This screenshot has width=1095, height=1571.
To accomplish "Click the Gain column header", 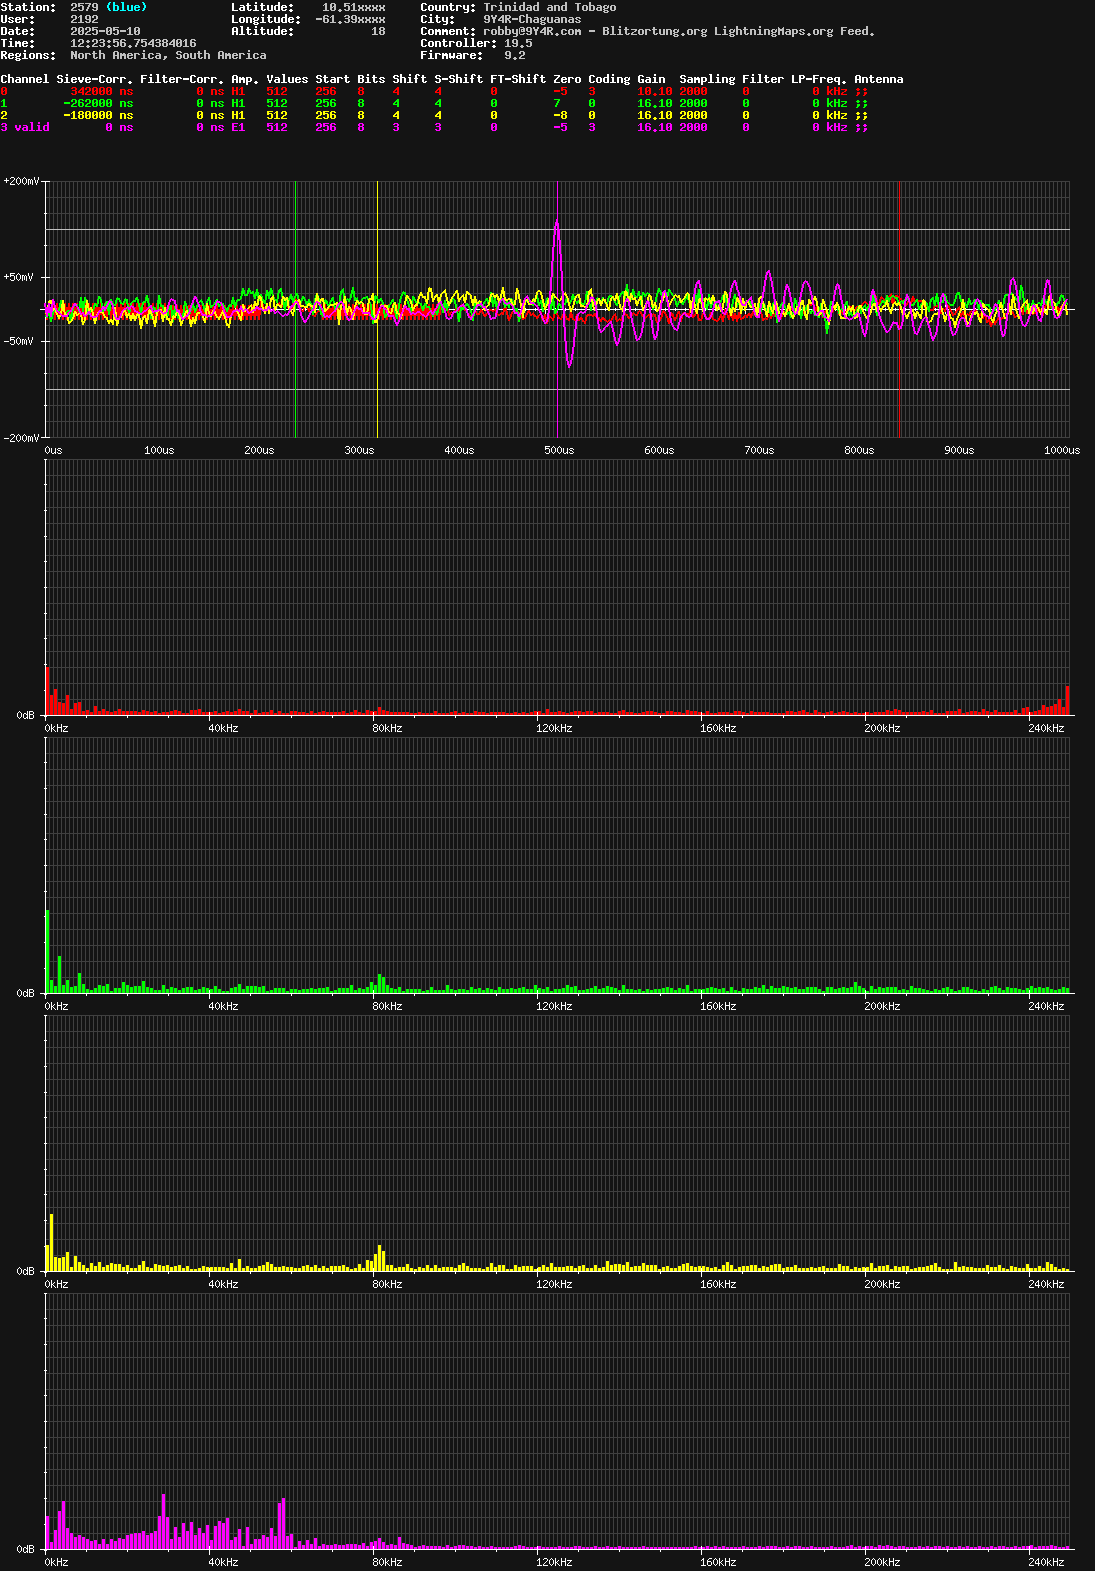I will pyautogui.click(x=651, y=79).
